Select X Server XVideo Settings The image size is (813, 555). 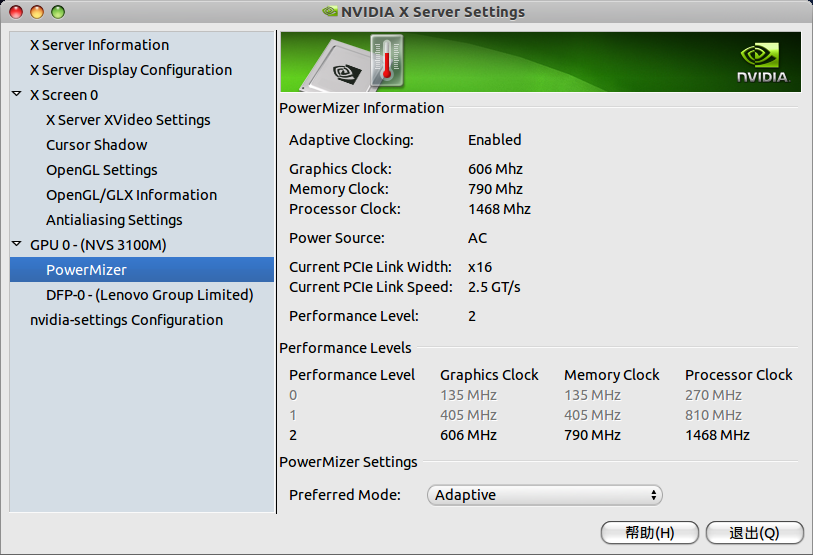(128, 120)
